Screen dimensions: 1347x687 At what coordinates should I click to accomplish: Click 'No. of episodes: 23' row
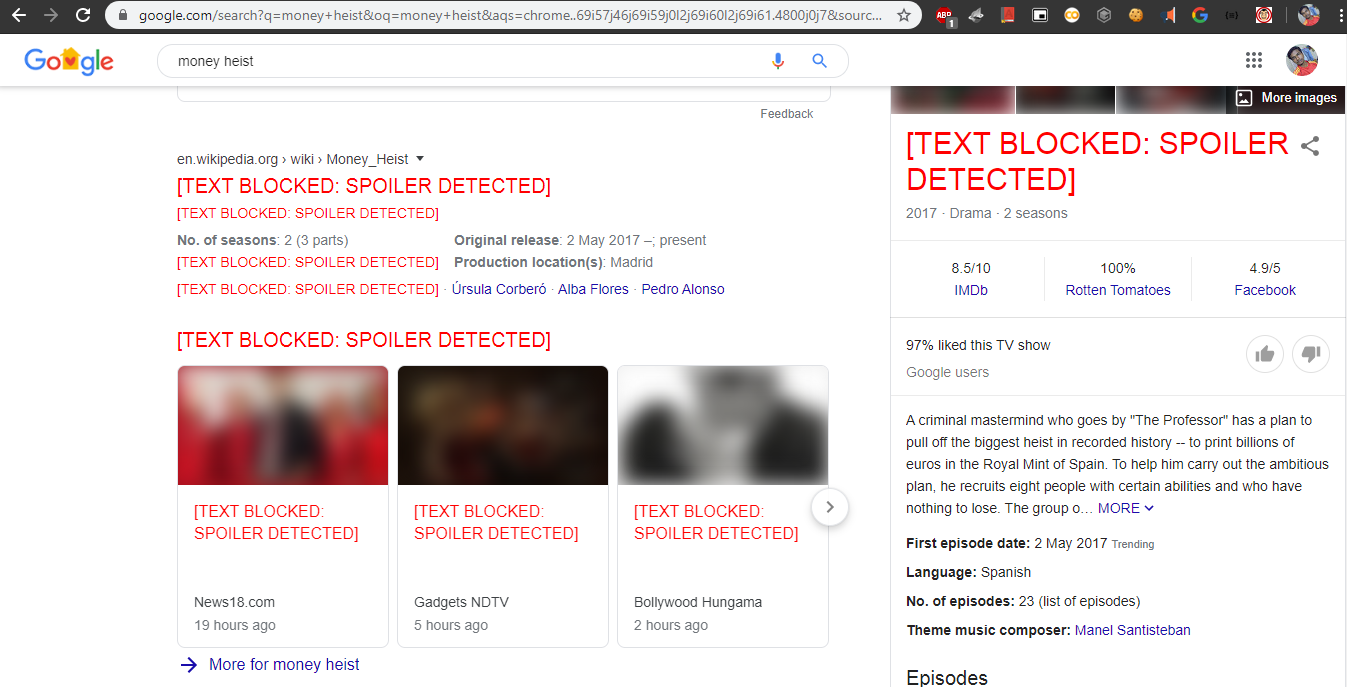[x=1023, y=601]
